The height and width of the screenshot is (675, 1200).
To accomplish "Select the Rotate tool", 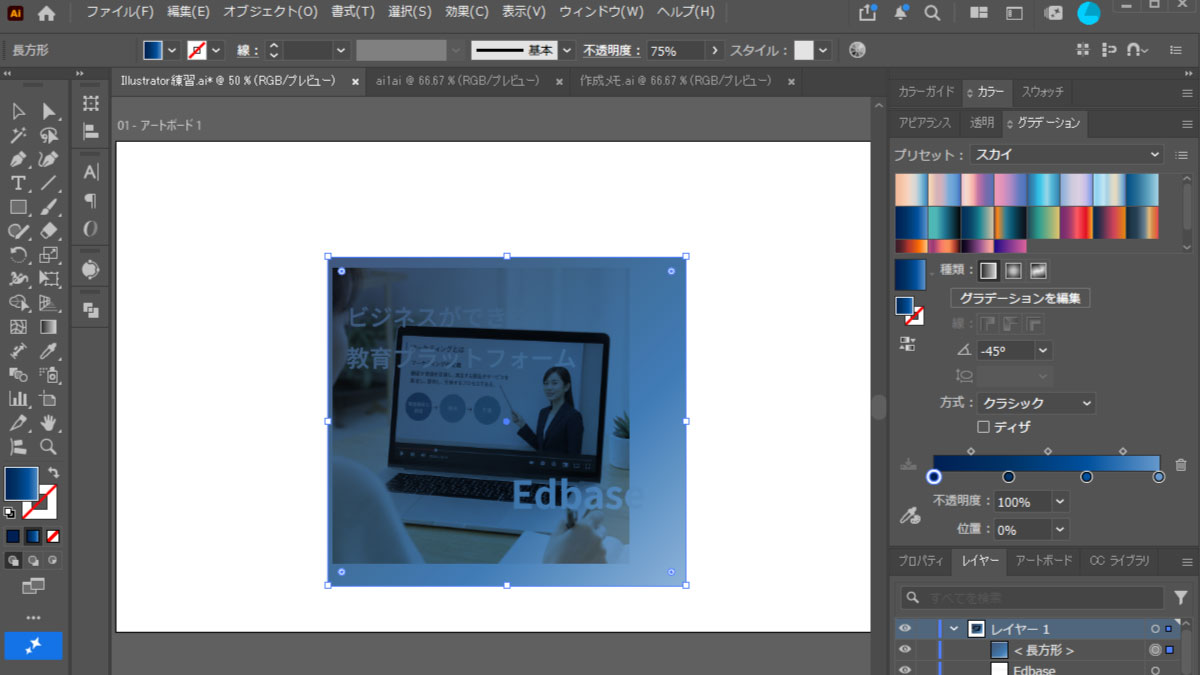I will click(18, 255).
